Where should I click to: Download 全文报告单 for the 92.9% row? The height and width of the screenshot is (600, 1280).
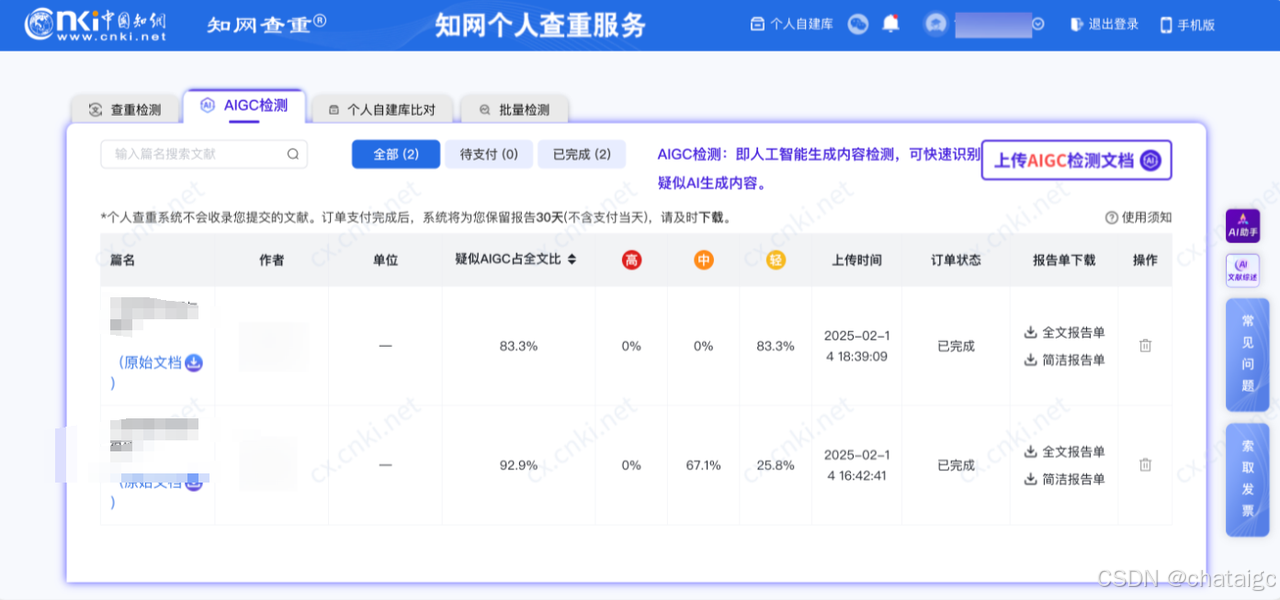1065,452
